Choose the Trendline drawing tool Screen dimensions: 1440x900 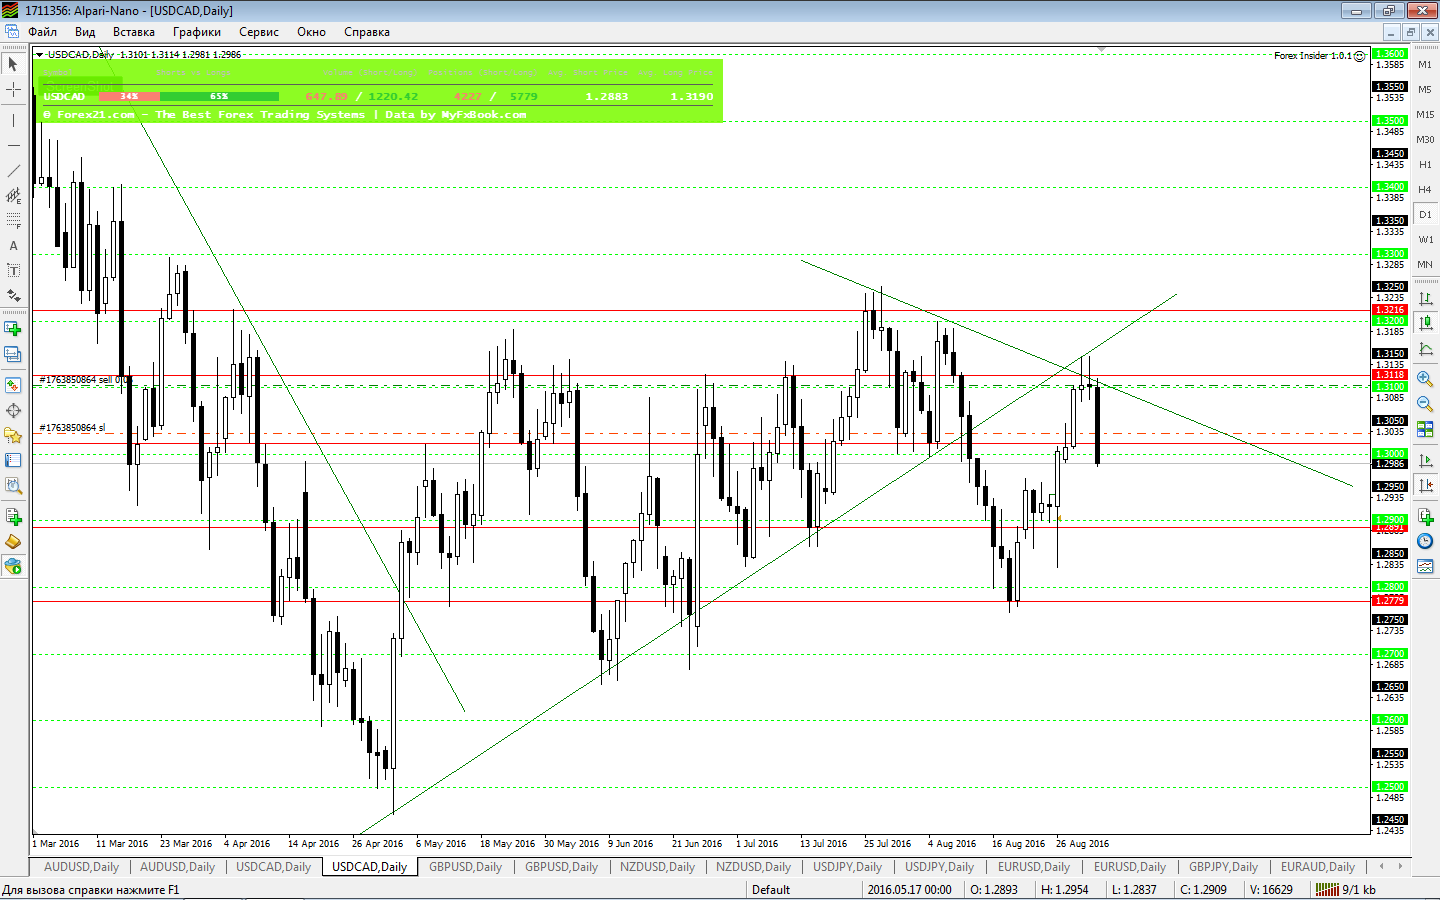(13, 170)
